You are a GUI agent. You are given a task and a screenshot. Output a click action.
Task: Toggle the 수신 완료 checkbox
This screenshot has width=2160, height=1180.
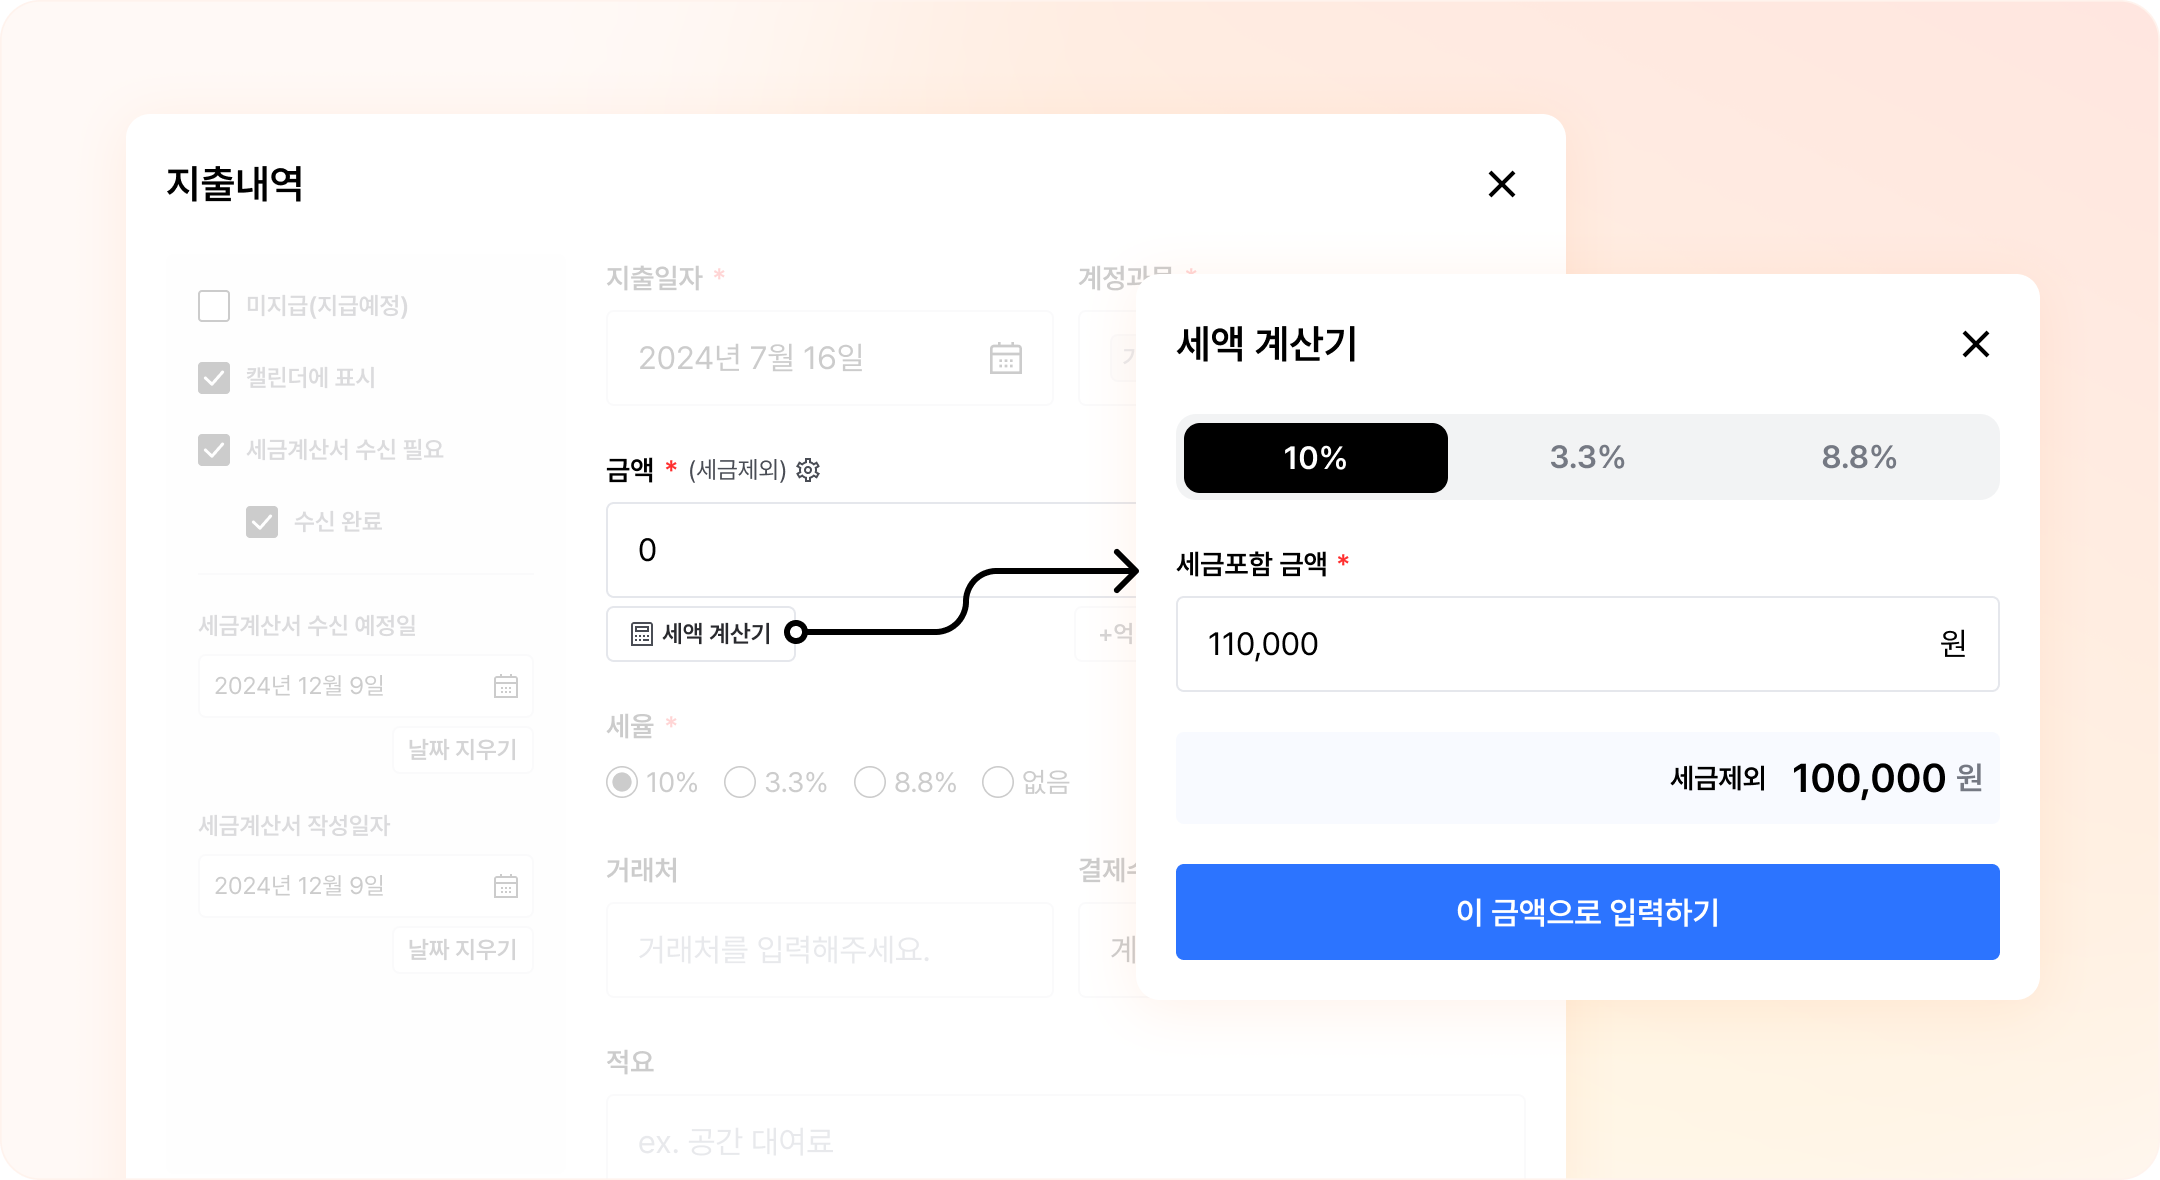click(262, 522)
